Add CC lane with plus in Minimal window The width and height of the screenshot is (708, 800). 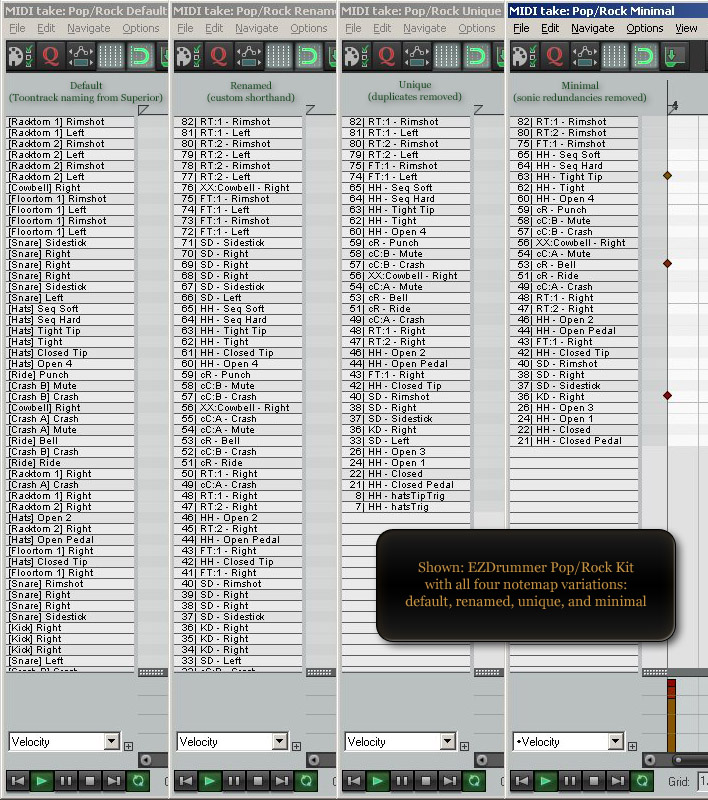point(633,746)
